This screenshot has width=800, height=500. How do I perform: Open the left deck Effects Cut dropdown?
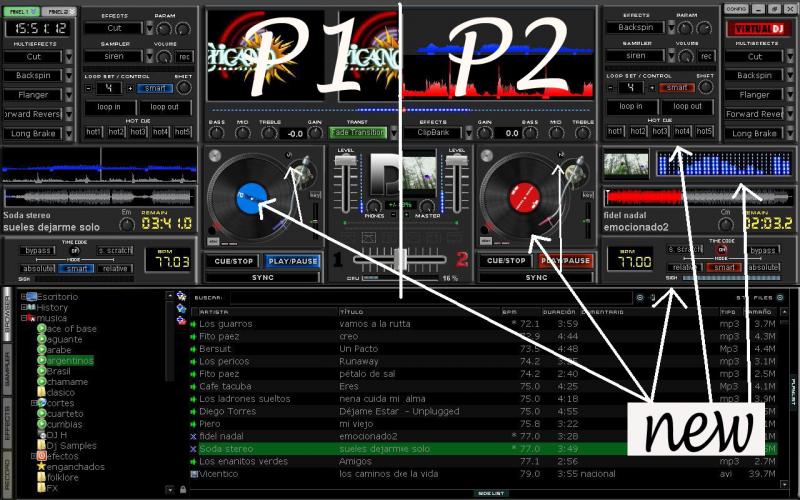(x=149, y=29)
